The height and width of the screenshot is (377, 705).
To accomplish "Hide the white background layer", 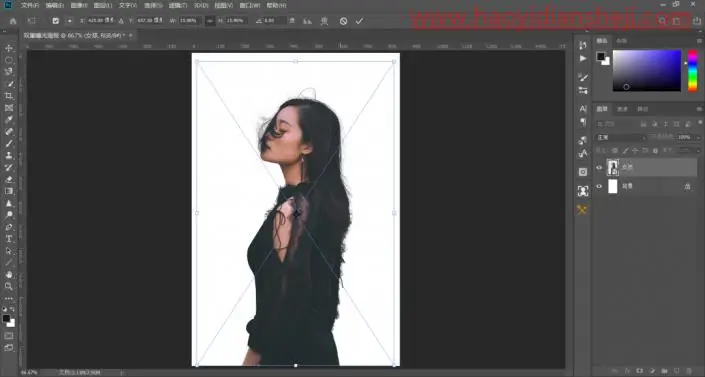I will click(599, 186).
